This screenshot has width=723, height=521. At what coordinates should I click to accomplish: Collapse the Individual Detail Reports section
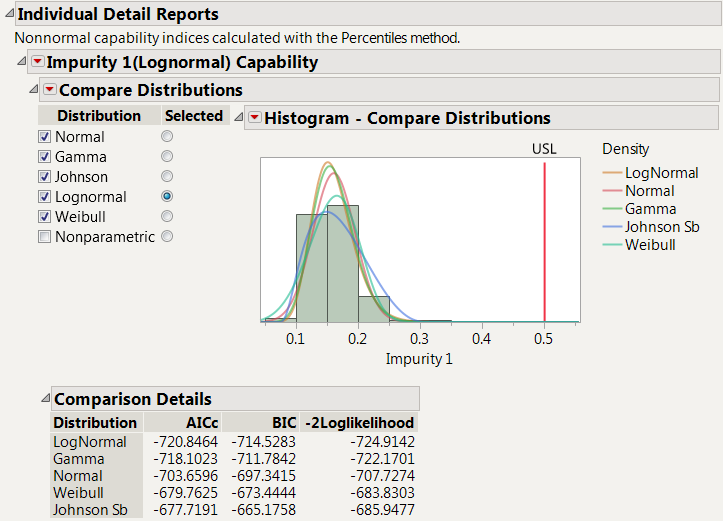[x=9, y=13]
